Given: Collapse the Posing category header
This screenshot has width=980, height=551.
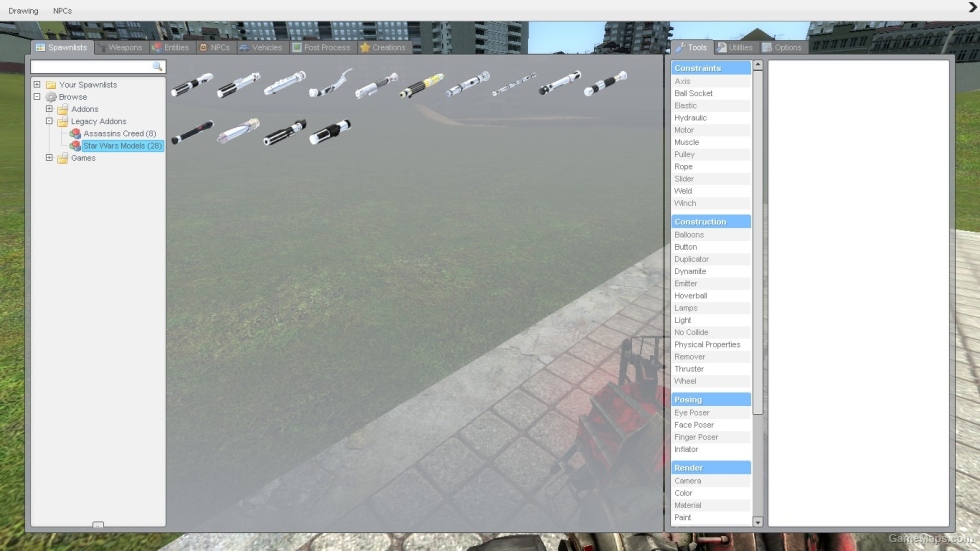Looking at the screenshot, I should click(x=711, y=399).
